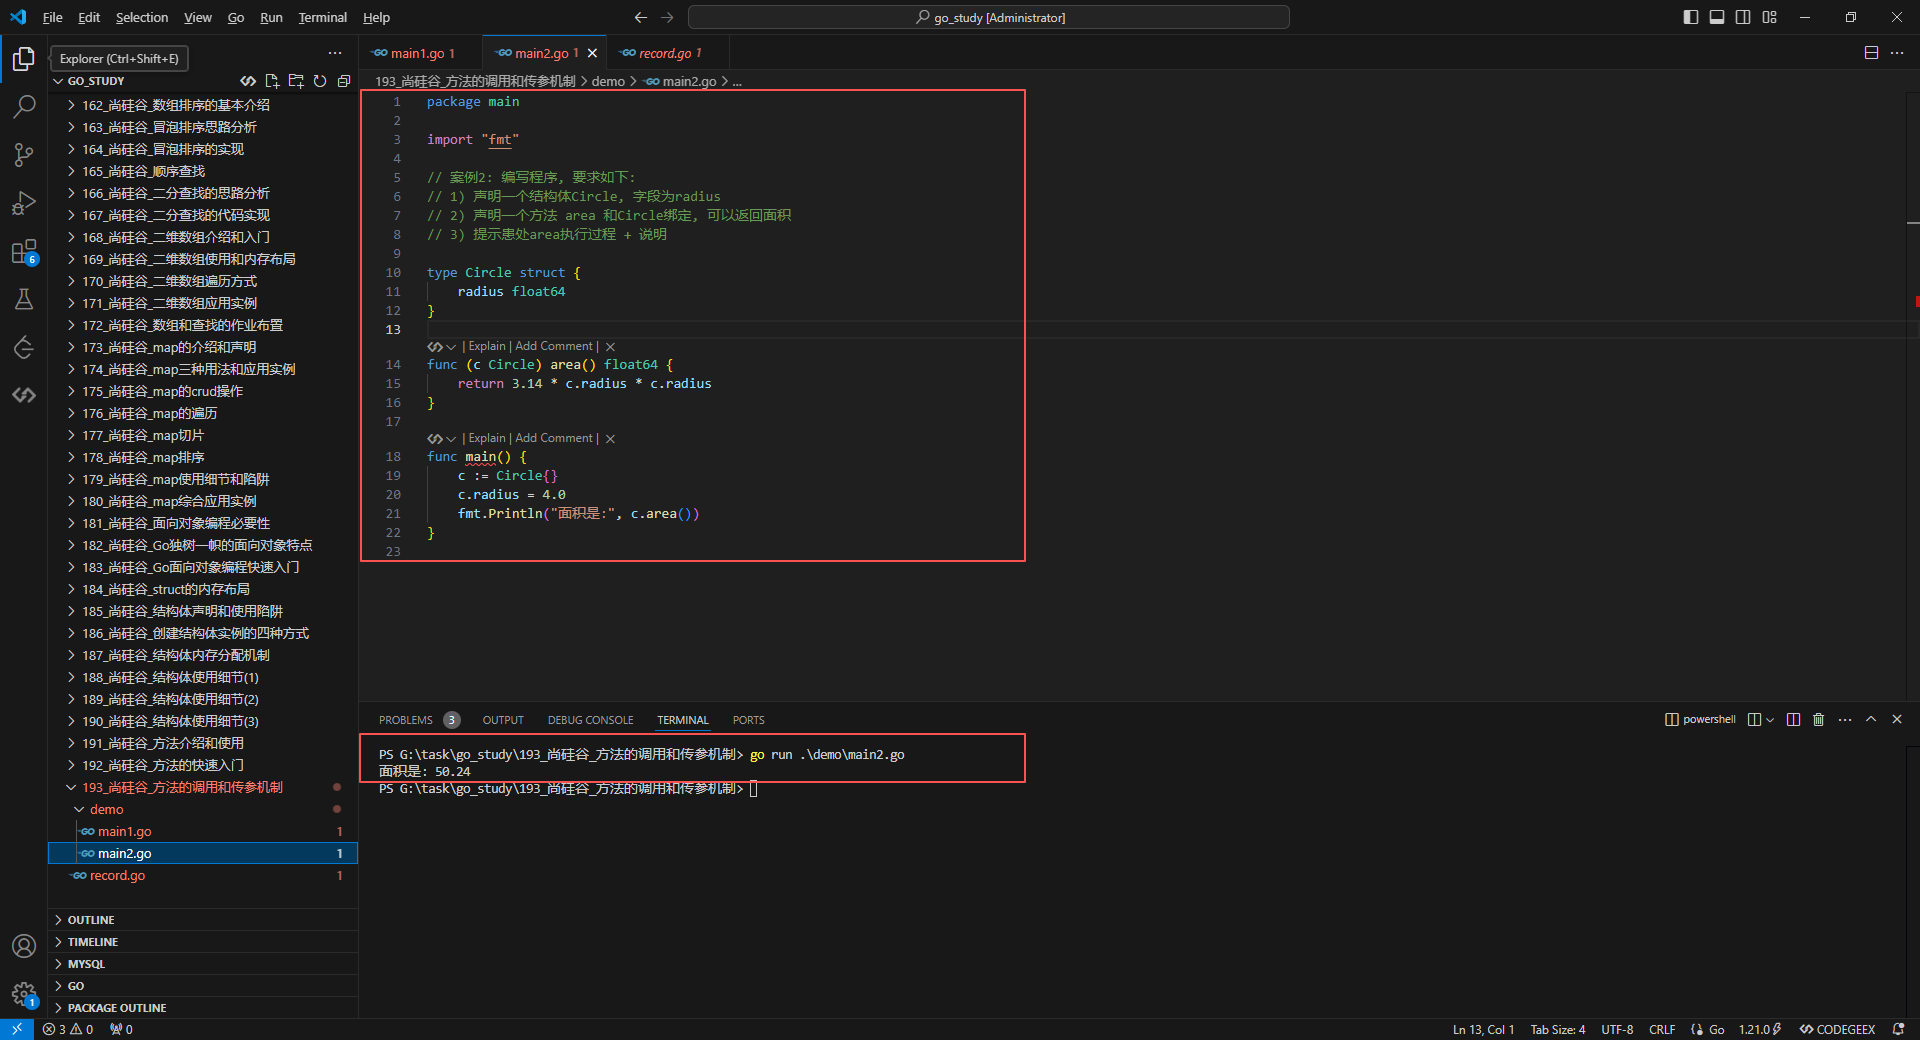Switch to the main1.go editor tab
This screenshot has width=1920, height=1040.
point(422,53)
